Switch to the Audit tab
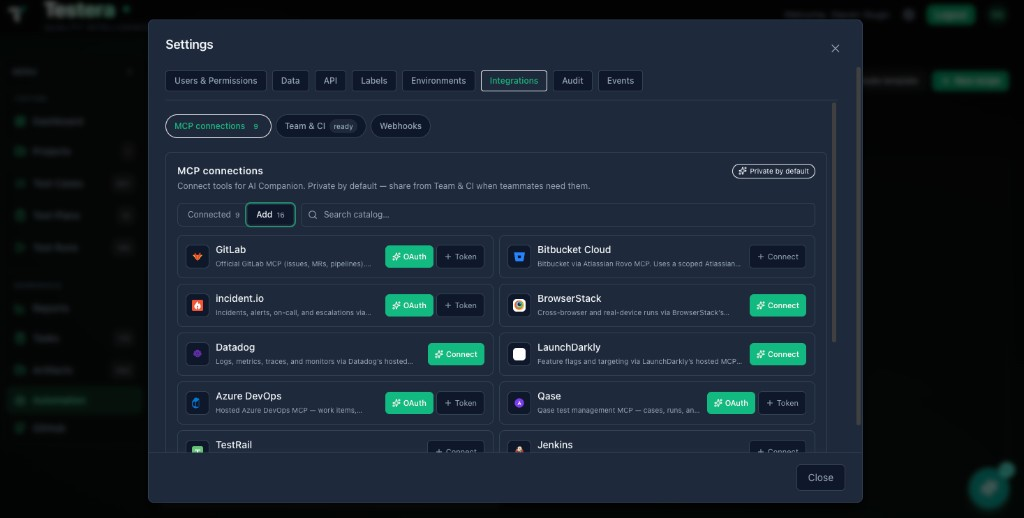 coord(573,81)
